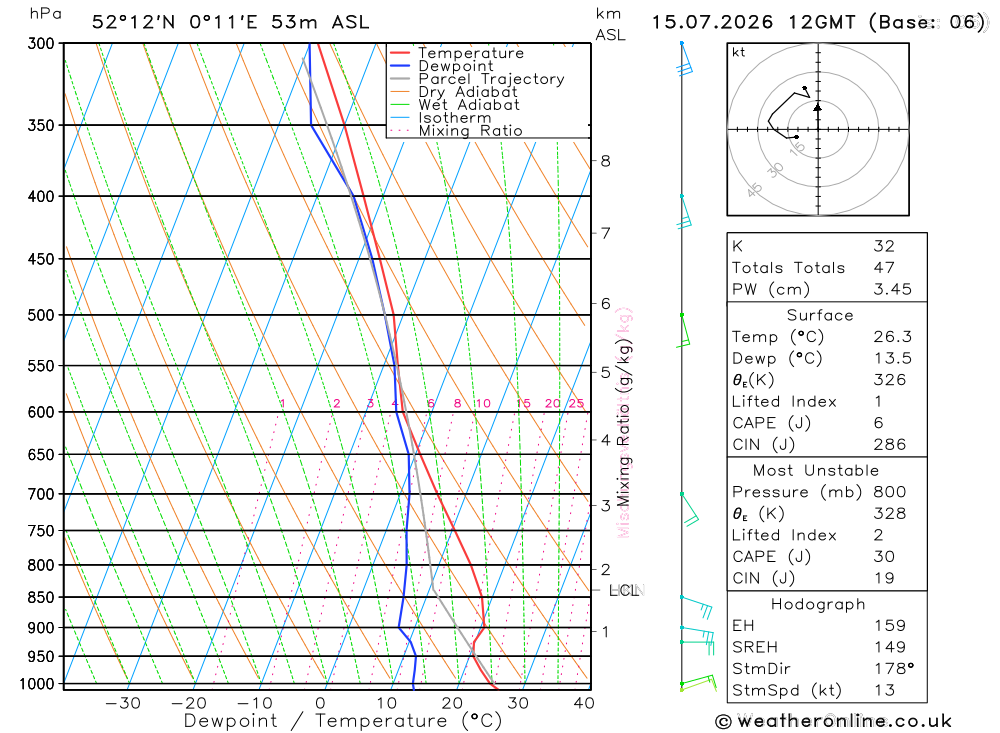
Task: Click Most Unstable Pressure value 800
Action: tap(890, 492)
